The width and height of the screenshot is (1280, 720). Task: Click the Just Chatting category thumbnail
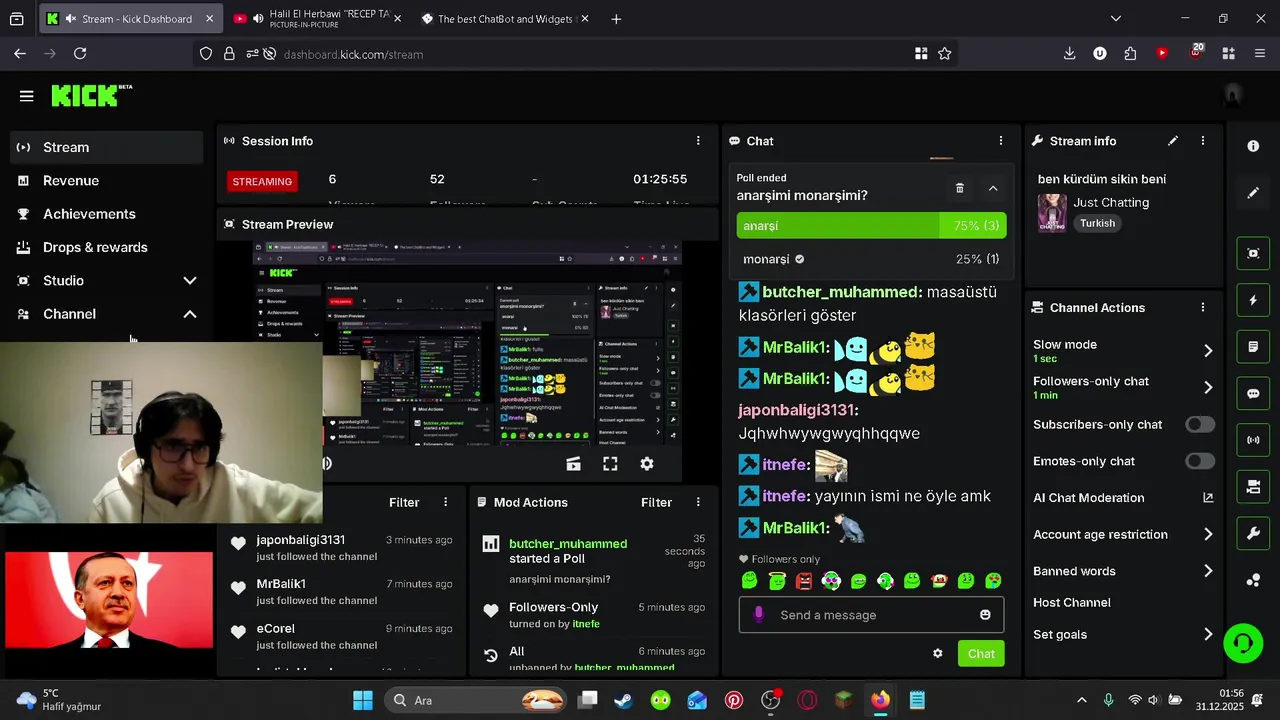coord(1052,213)
